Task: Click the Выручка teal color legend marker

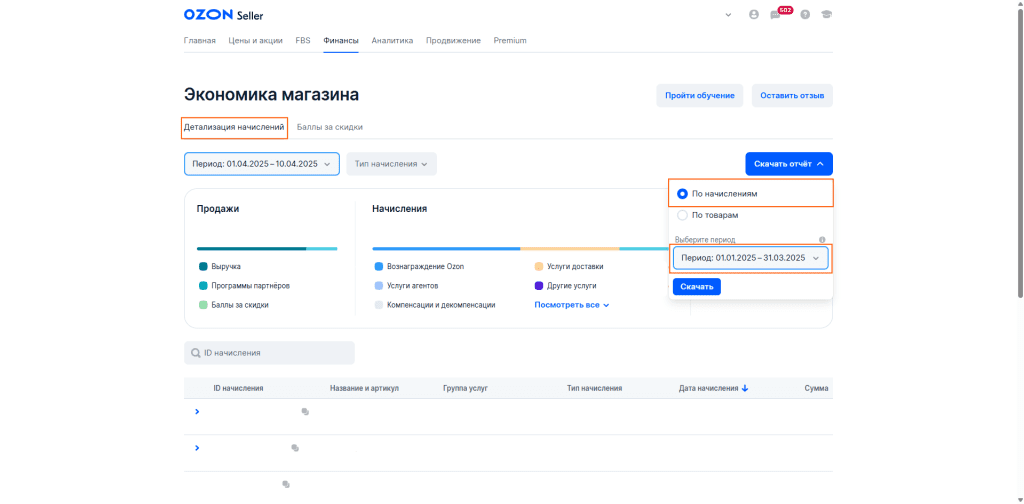Action: click(x=203, y=267)
